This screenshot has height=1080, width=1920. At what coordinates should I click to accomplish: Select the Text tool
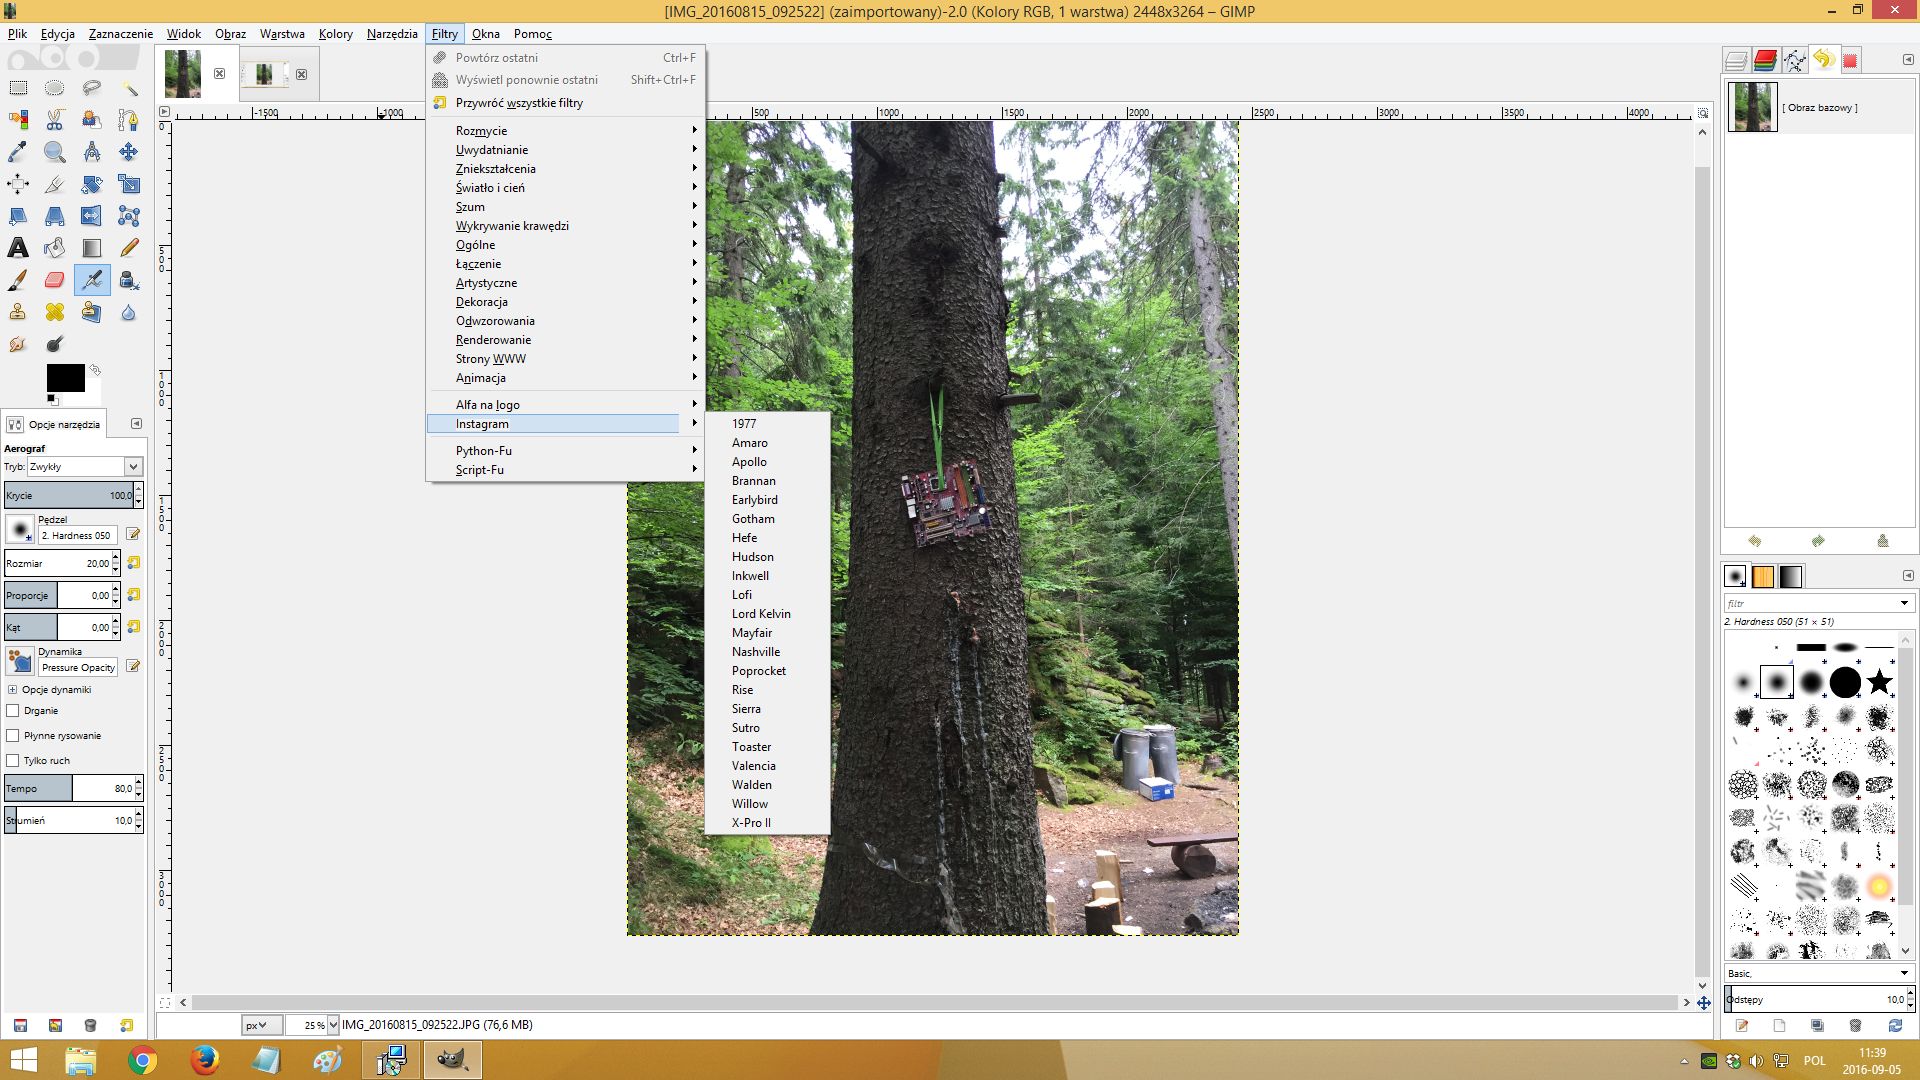point(18,248)
